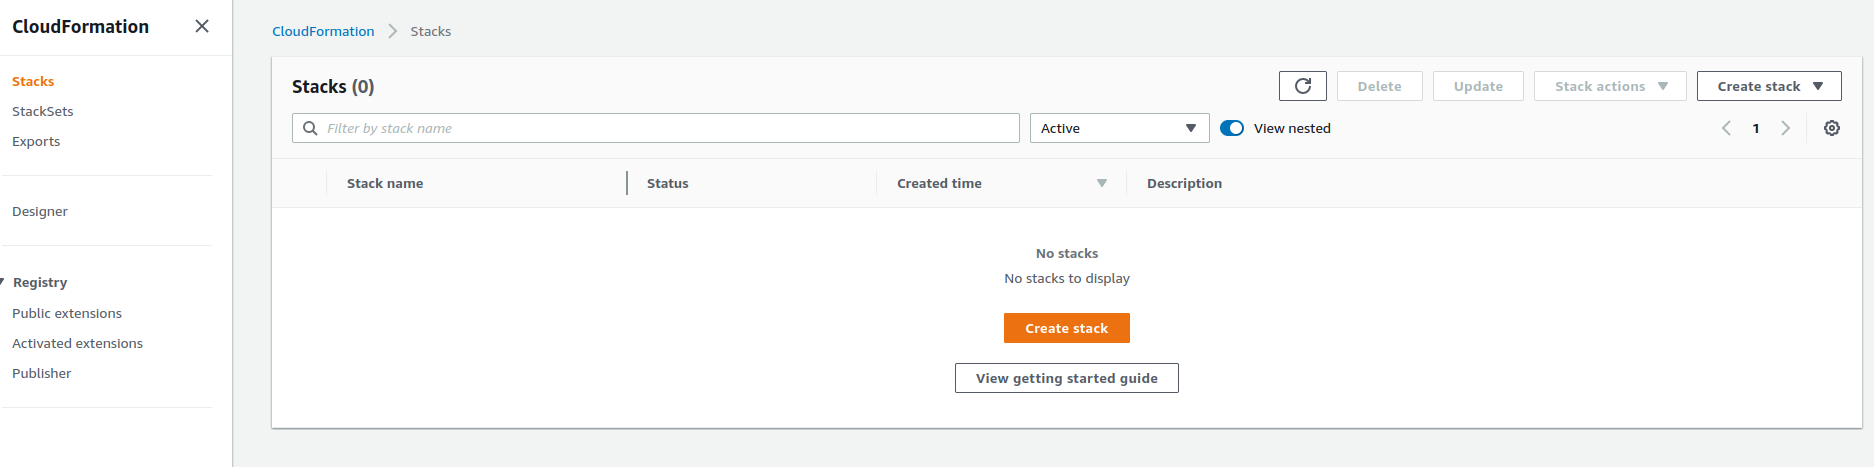The image size is (1874, 467).
Task: Click the CloudFormation breadcrumb link
Action: [323, 31]
